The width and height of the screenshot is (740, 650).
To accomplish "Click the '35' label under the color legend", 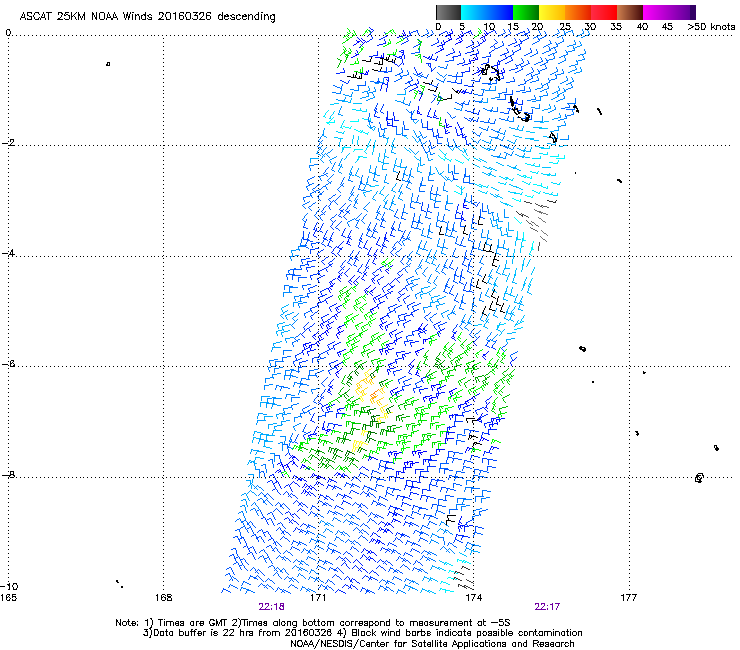I will point(616,27).
